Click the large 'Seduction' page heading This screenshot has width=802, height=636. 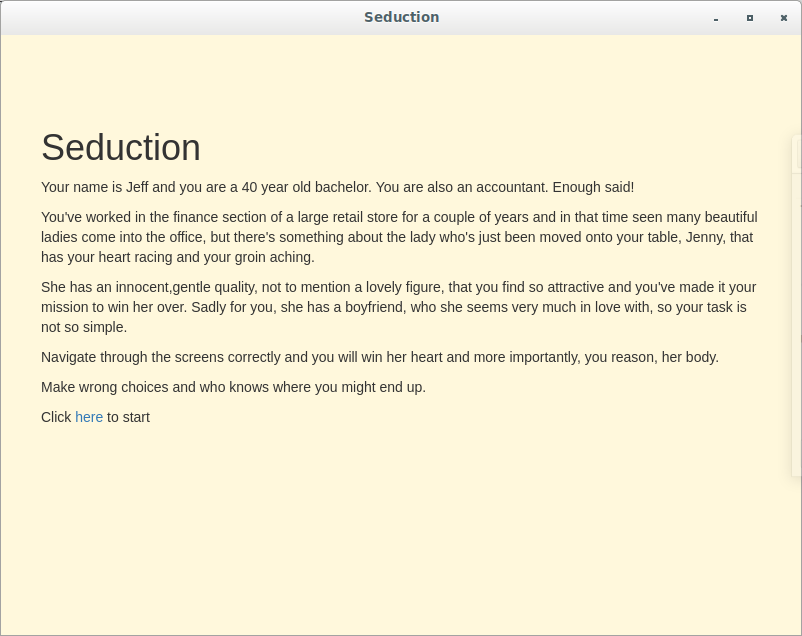point(121,147)
